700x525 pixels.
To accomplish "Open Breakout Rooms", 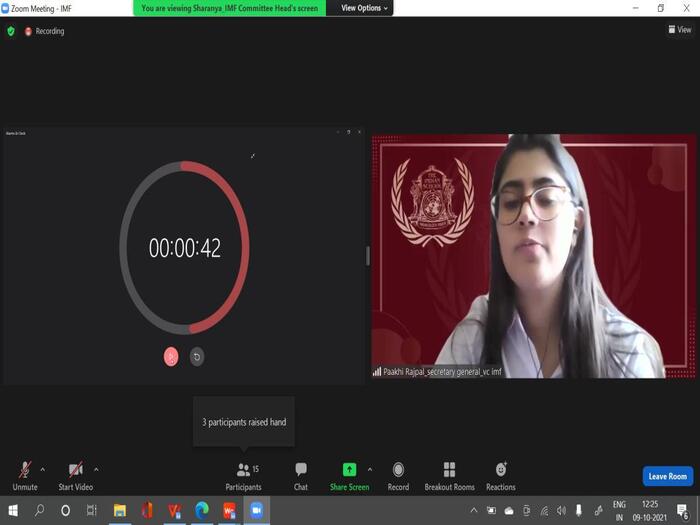I will [x=450, y=476].
